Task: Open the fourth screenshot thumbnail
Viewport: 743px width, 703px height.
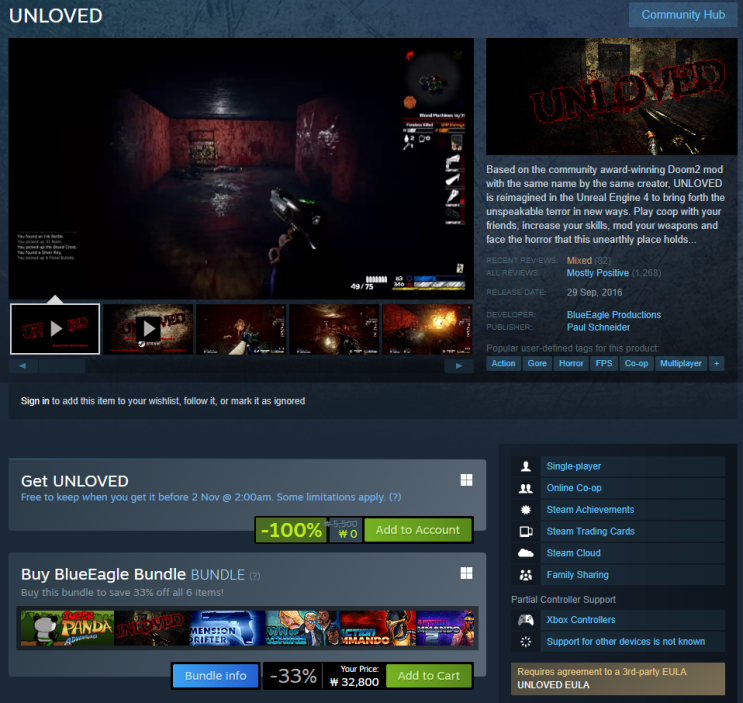Action: pos(334,329)
